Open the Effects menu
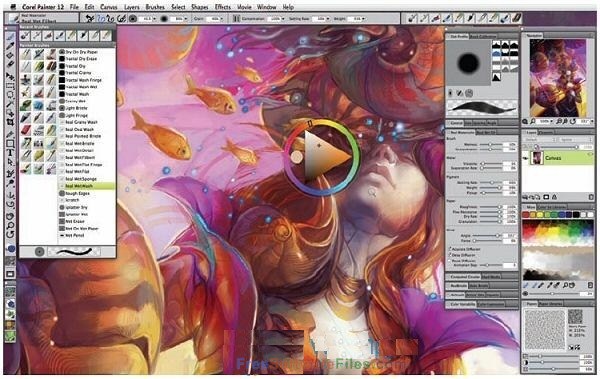Image resolution: width=600 pixels, height=379 pixels. point(223,7)
